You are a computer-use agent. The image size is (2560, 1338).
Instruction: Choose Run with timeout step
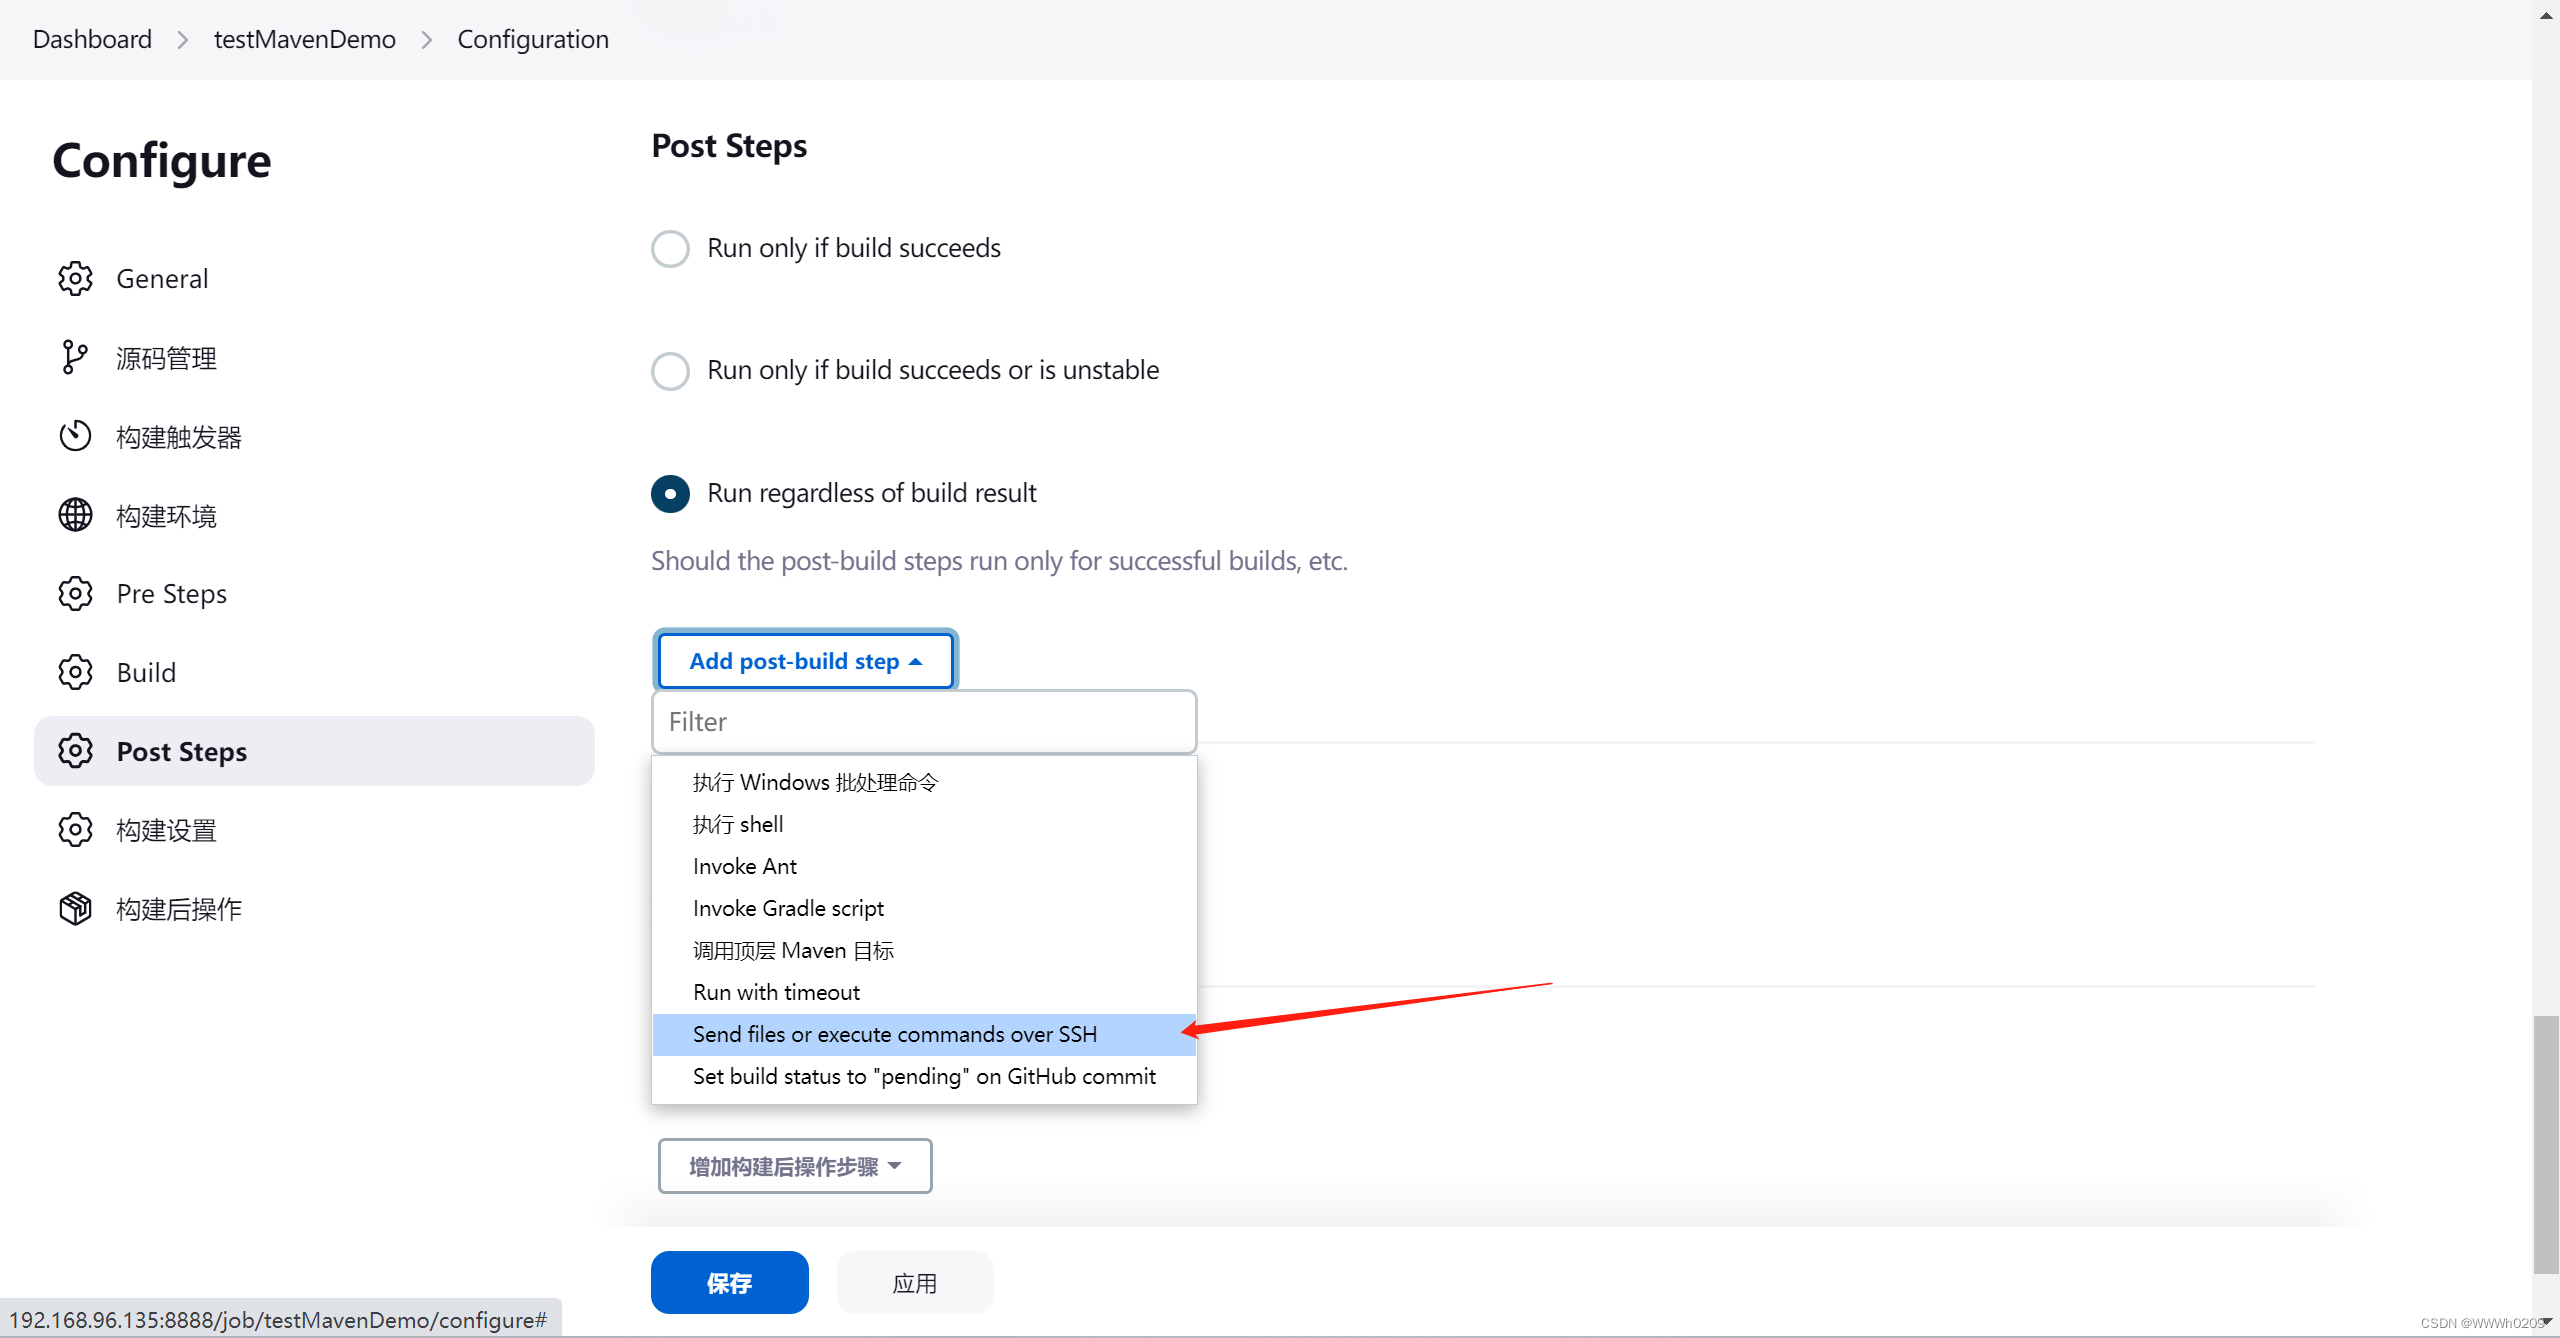click(x=924, y=992)
